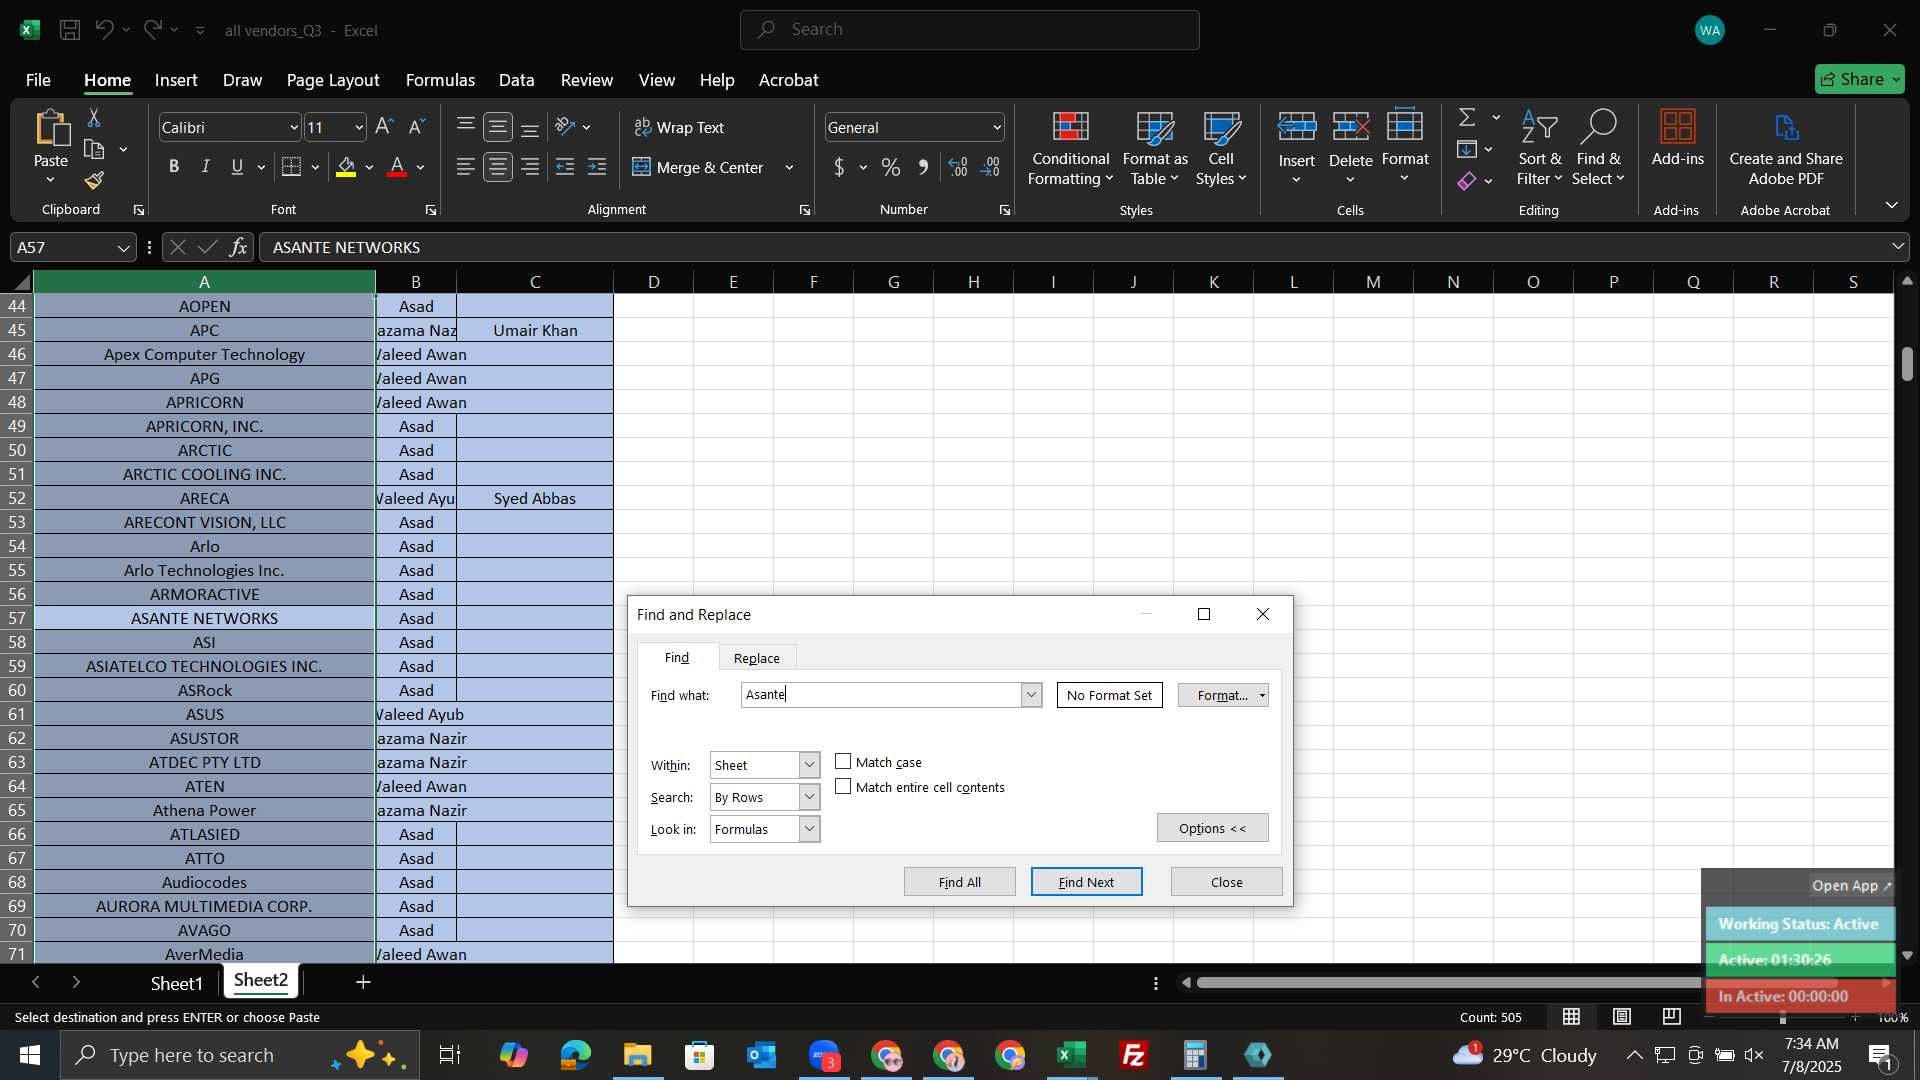Expand the Look in dropdown
This screenshot has height=1080, width=1920.
point(809,829)
